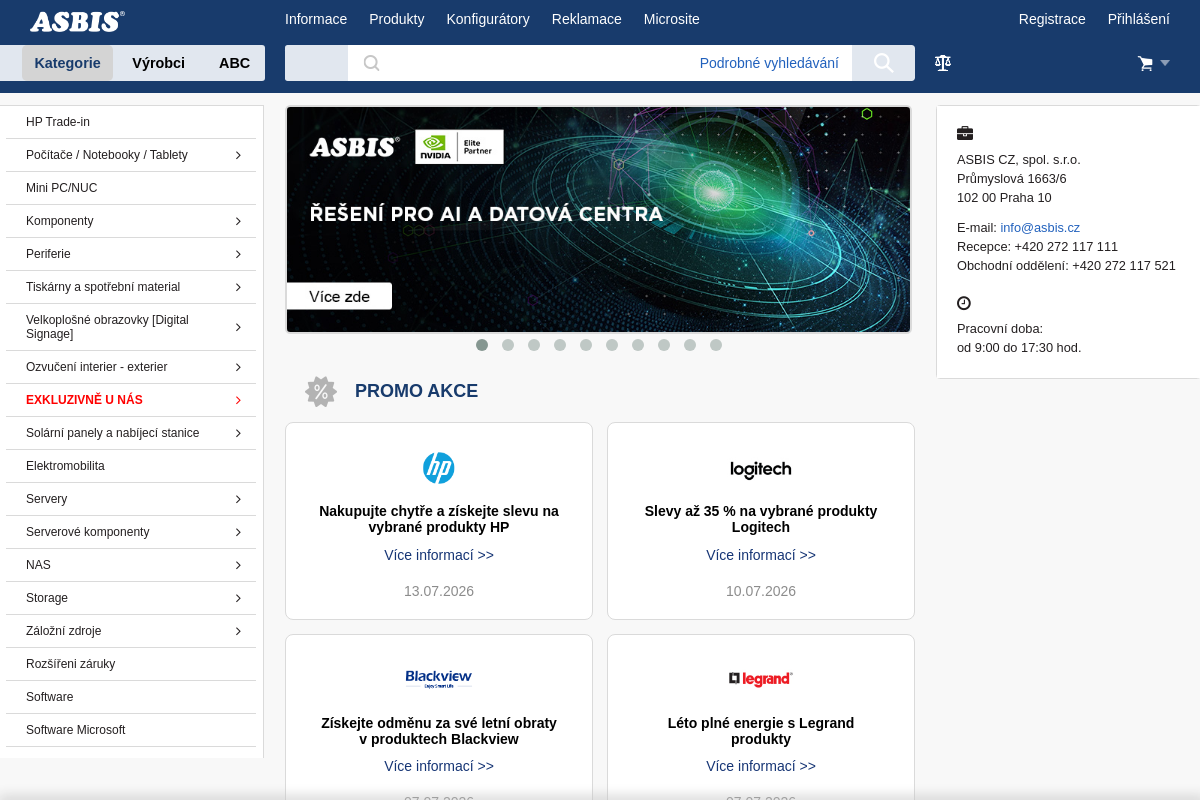The width and height of the screenshot is (1200, 800).
Task: Open the Informace menu
Action: (x=316, y=19)
